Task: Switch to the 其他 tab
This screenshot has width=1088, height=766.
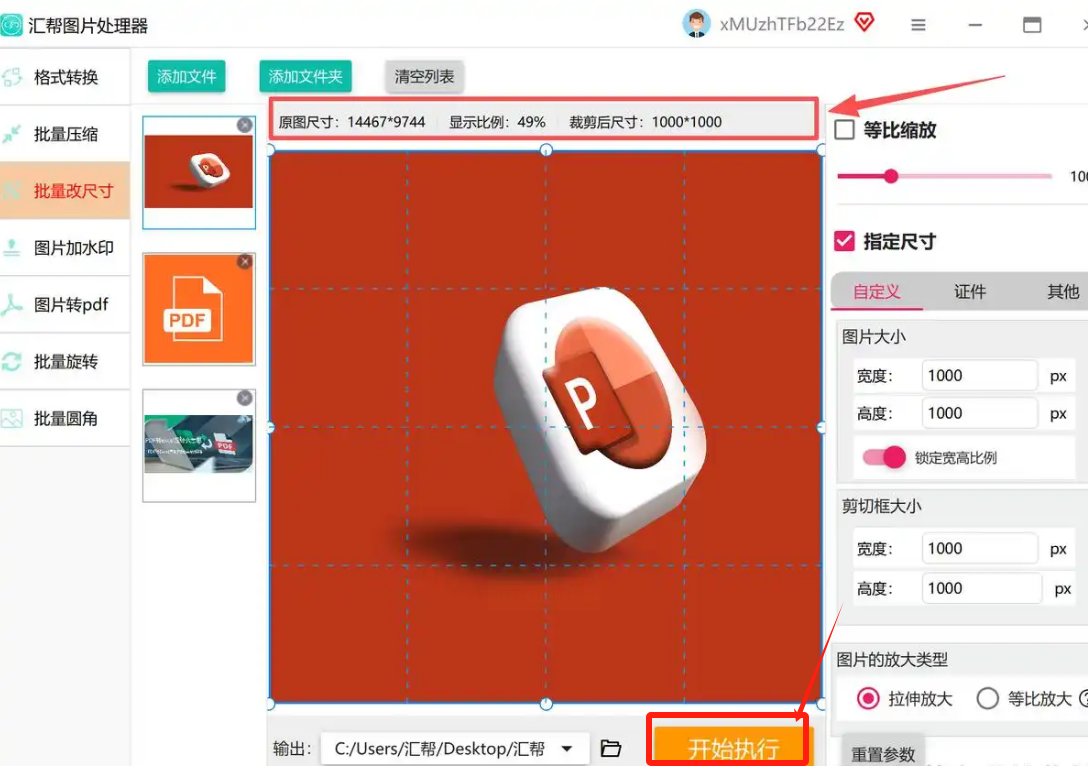Action: click(x=1062, y=291)
